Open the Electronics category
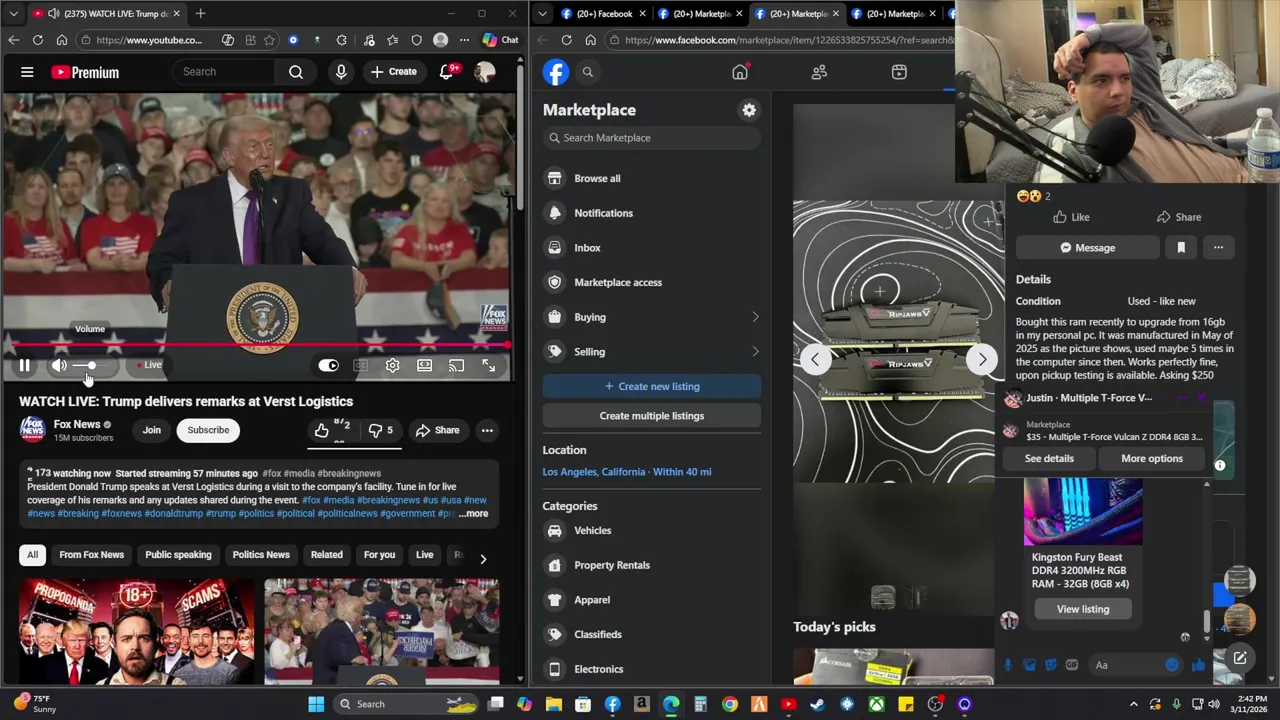1280x720 pixels. coord(651,669)
